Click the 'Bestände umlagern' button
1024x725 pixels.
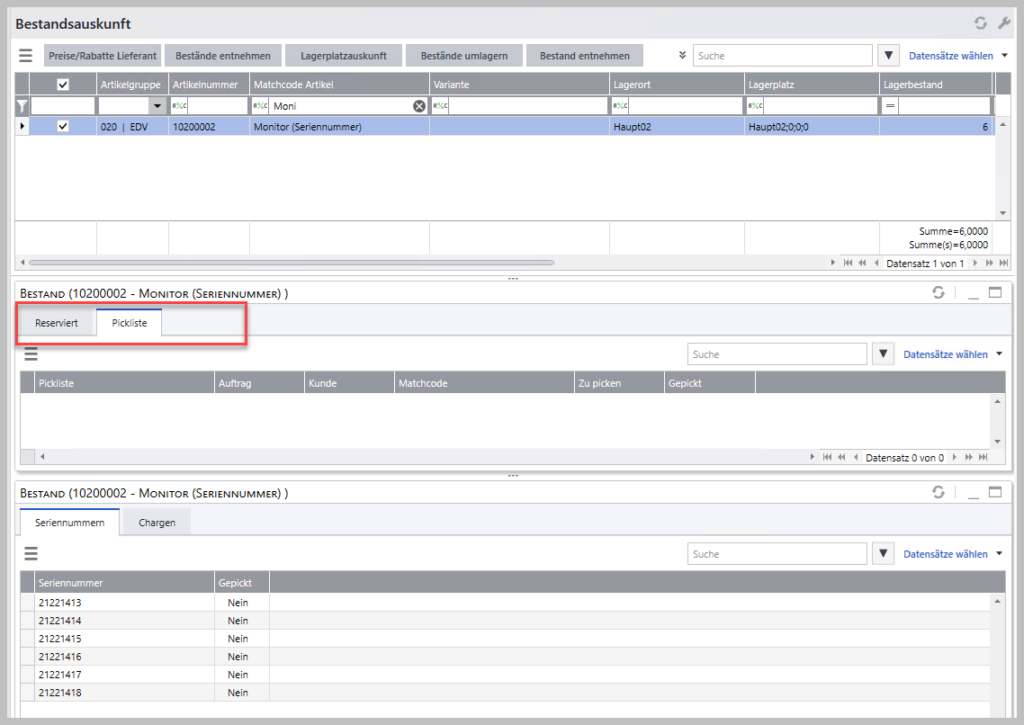[463, 56]
